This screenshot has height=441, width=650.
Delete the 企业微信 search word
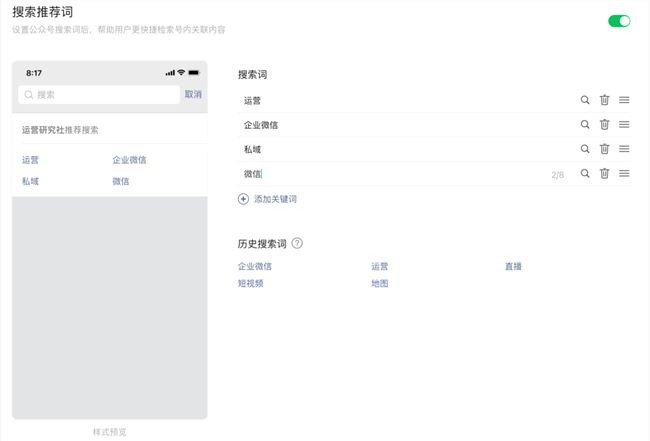click(x=604, y=124)
